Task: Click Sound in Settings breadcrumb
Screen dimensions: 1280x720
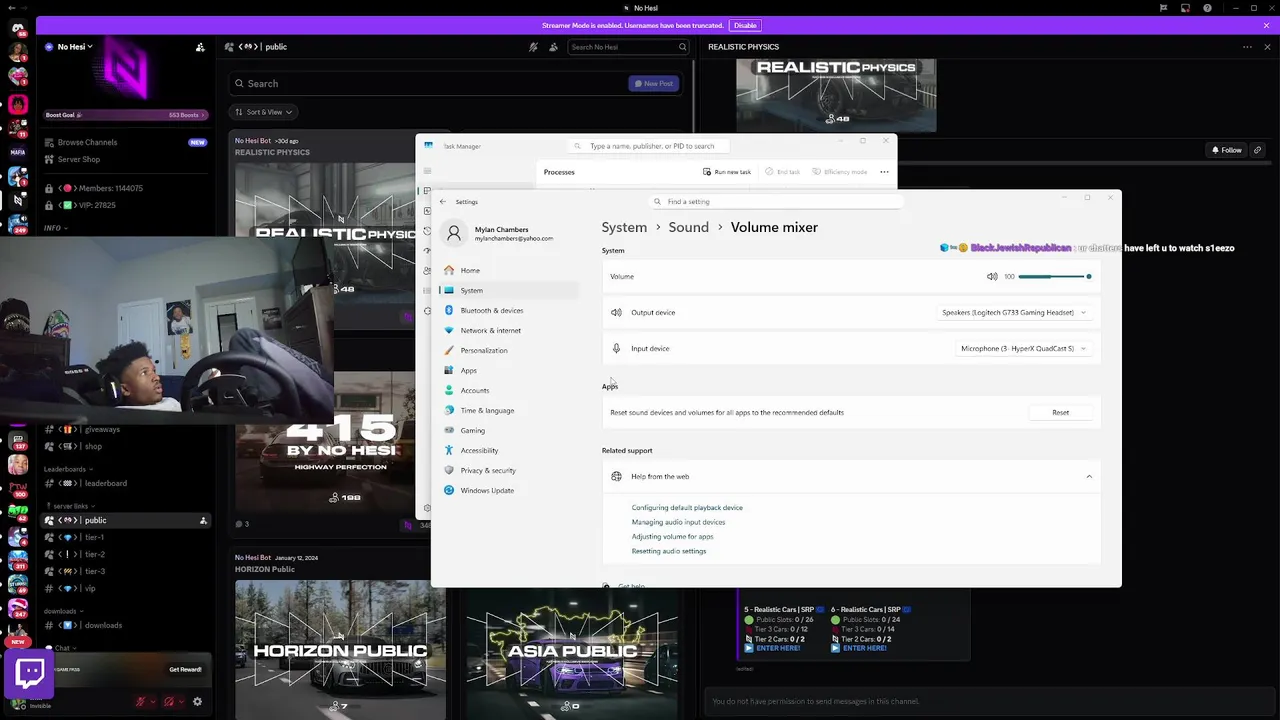Action: [688, 227]
